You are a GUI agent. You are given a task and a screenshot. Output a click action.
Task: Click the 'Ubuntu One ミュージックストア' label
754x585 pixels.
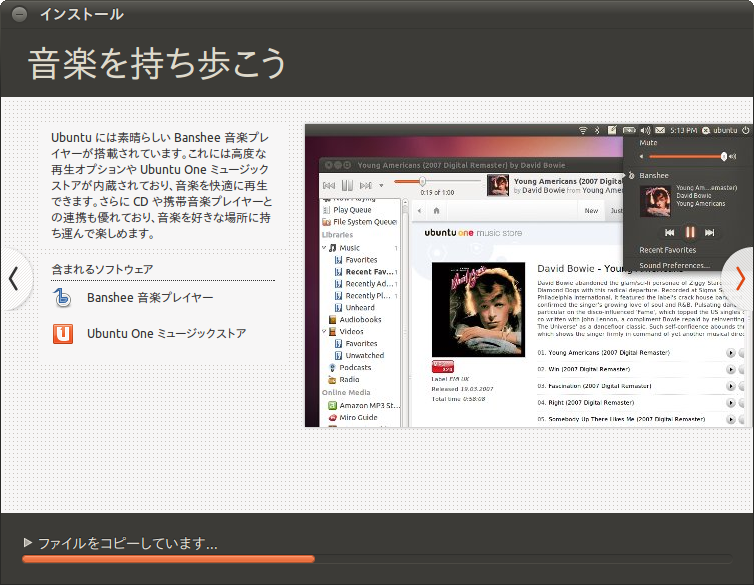coord(166,334)
